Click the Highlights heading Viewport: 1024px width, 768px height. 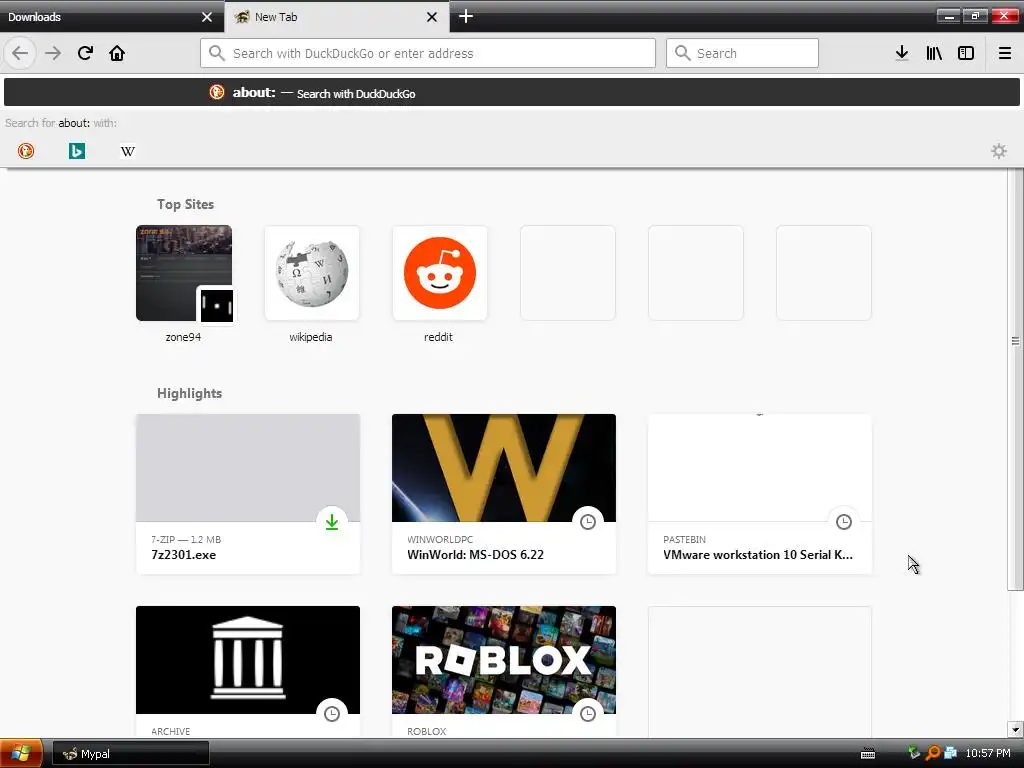tap(189, 393)
